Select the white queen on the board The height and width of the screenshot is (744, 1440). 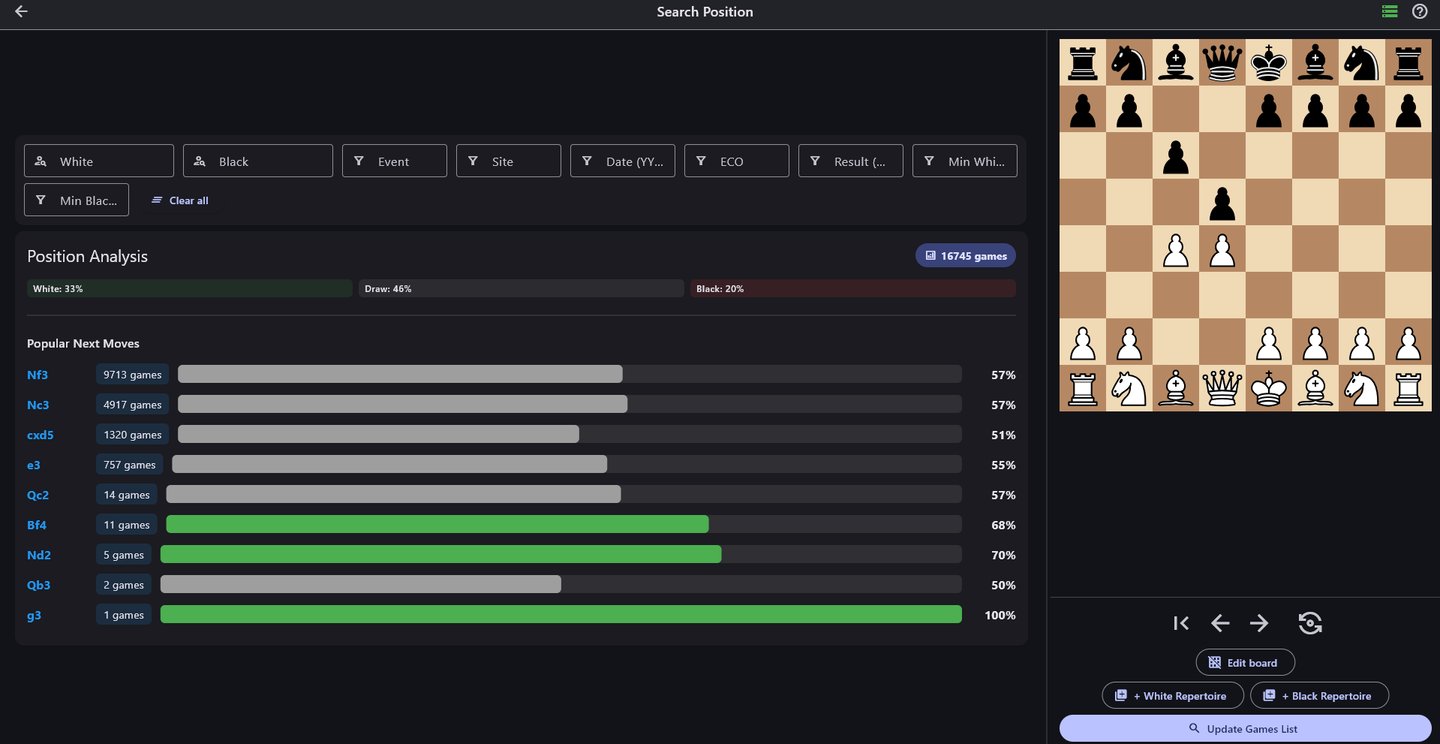click(x=1222, y=387)
